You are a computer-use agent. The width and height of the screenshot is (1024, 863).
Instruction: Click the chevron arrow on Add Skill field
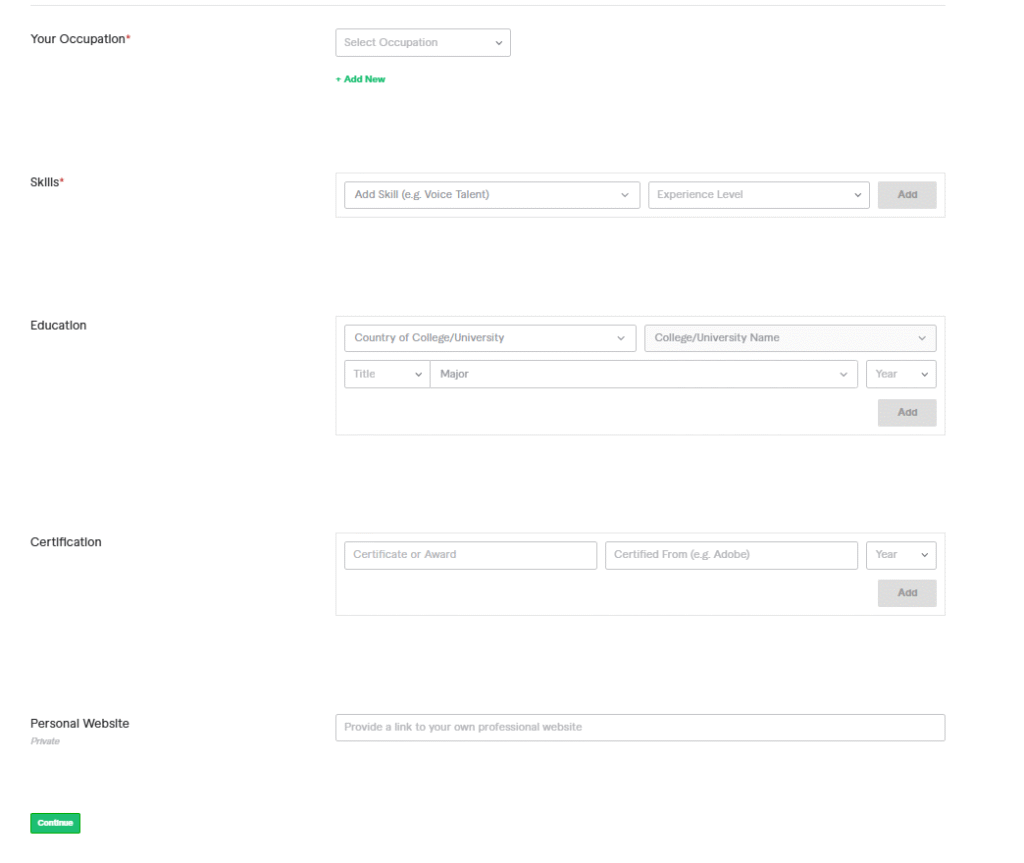click(625, 195)
